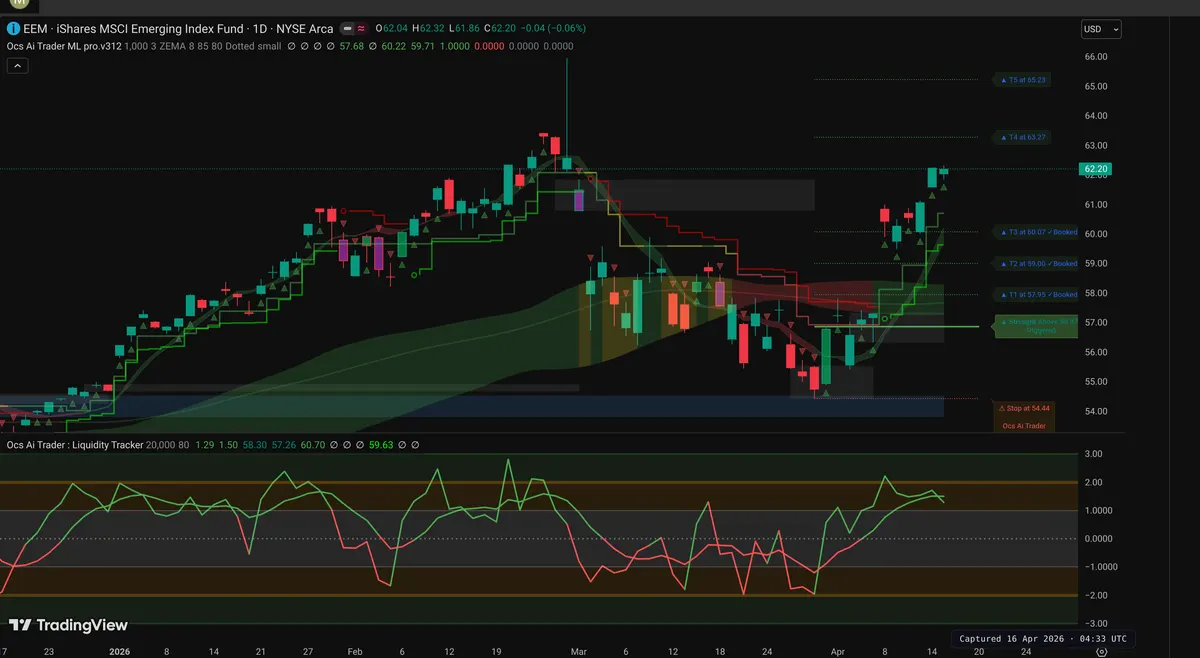Click the current price tag 62.20
1200x658 pixels.
point(1097,169)
